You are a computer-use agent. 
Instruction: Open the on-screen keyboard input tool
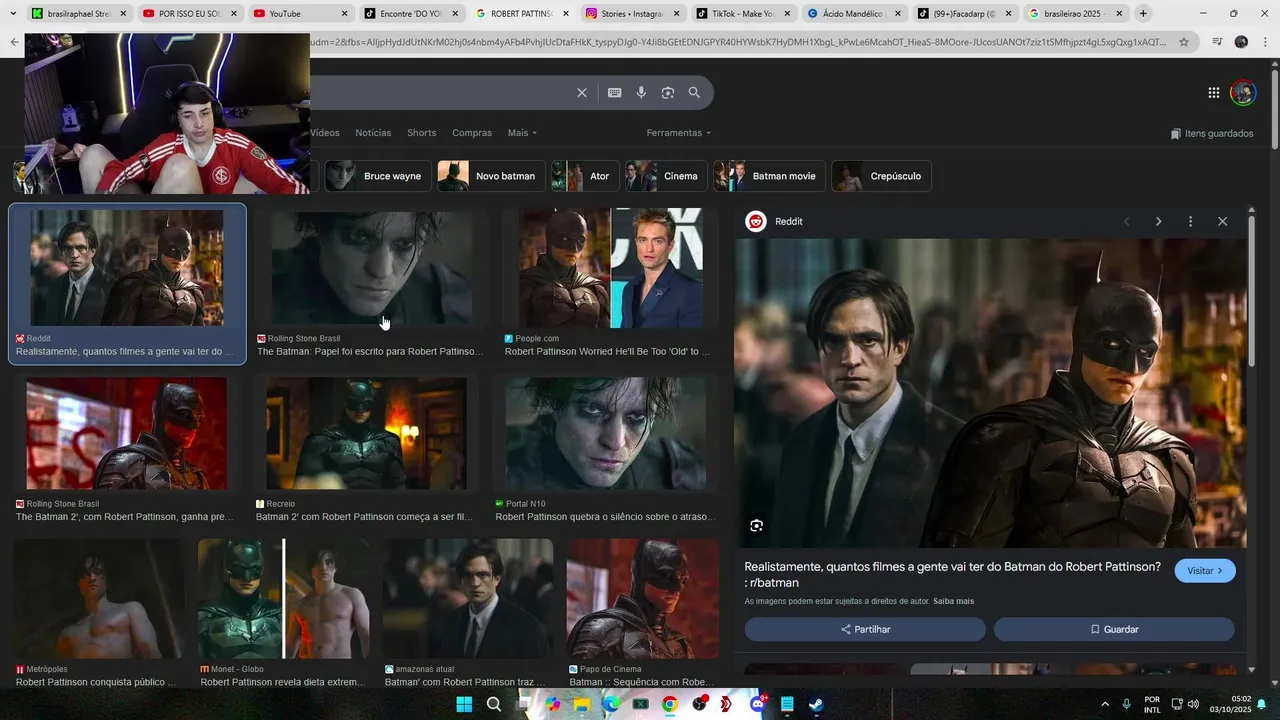[615, 93]
